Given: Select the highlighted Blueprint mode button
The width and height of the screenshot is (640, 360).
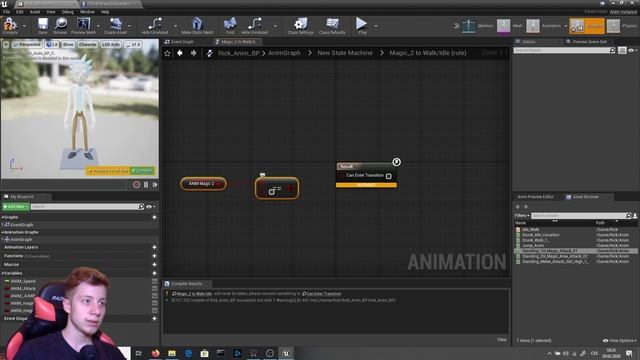Looking at the screenshot, I should point(587,26).
